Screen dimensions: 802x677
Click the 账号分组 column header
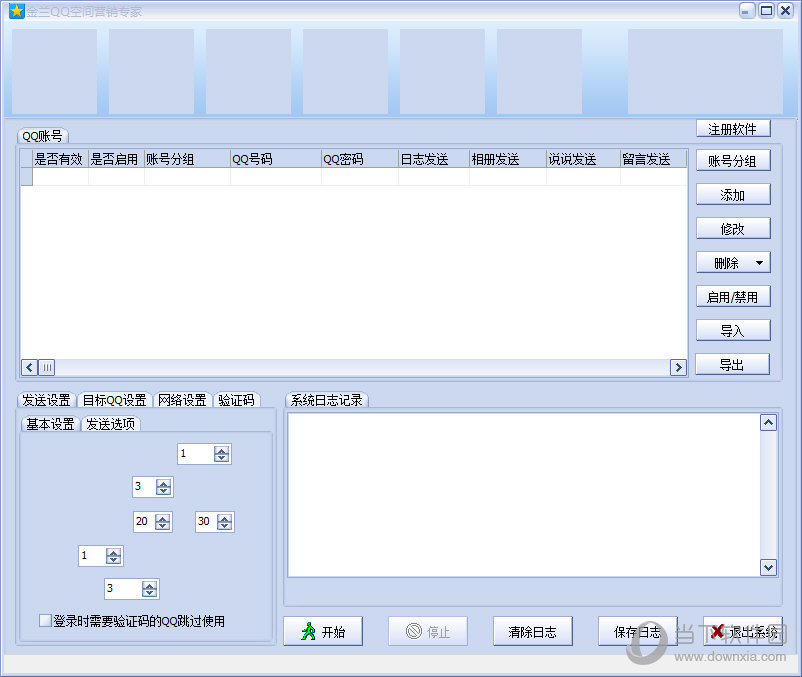[x=187, y=159]
